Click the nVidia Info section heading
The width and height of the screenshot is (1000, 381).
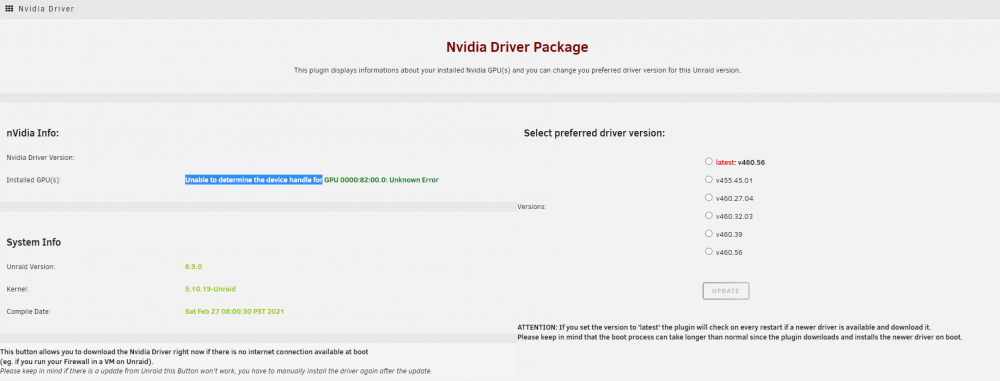tap(33, 133)
